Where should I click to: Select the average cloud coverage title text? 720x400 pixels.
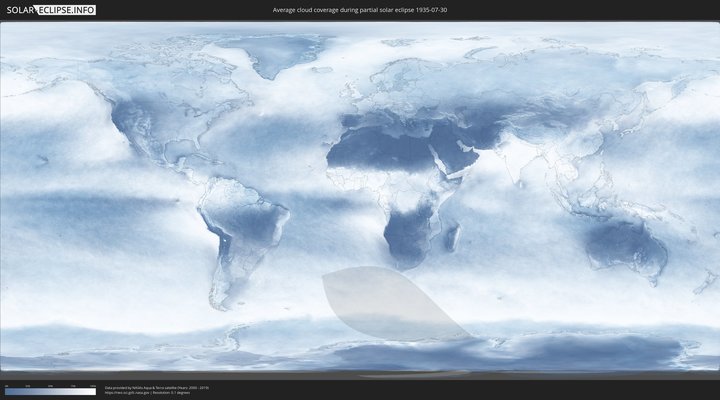pos(360,10)
